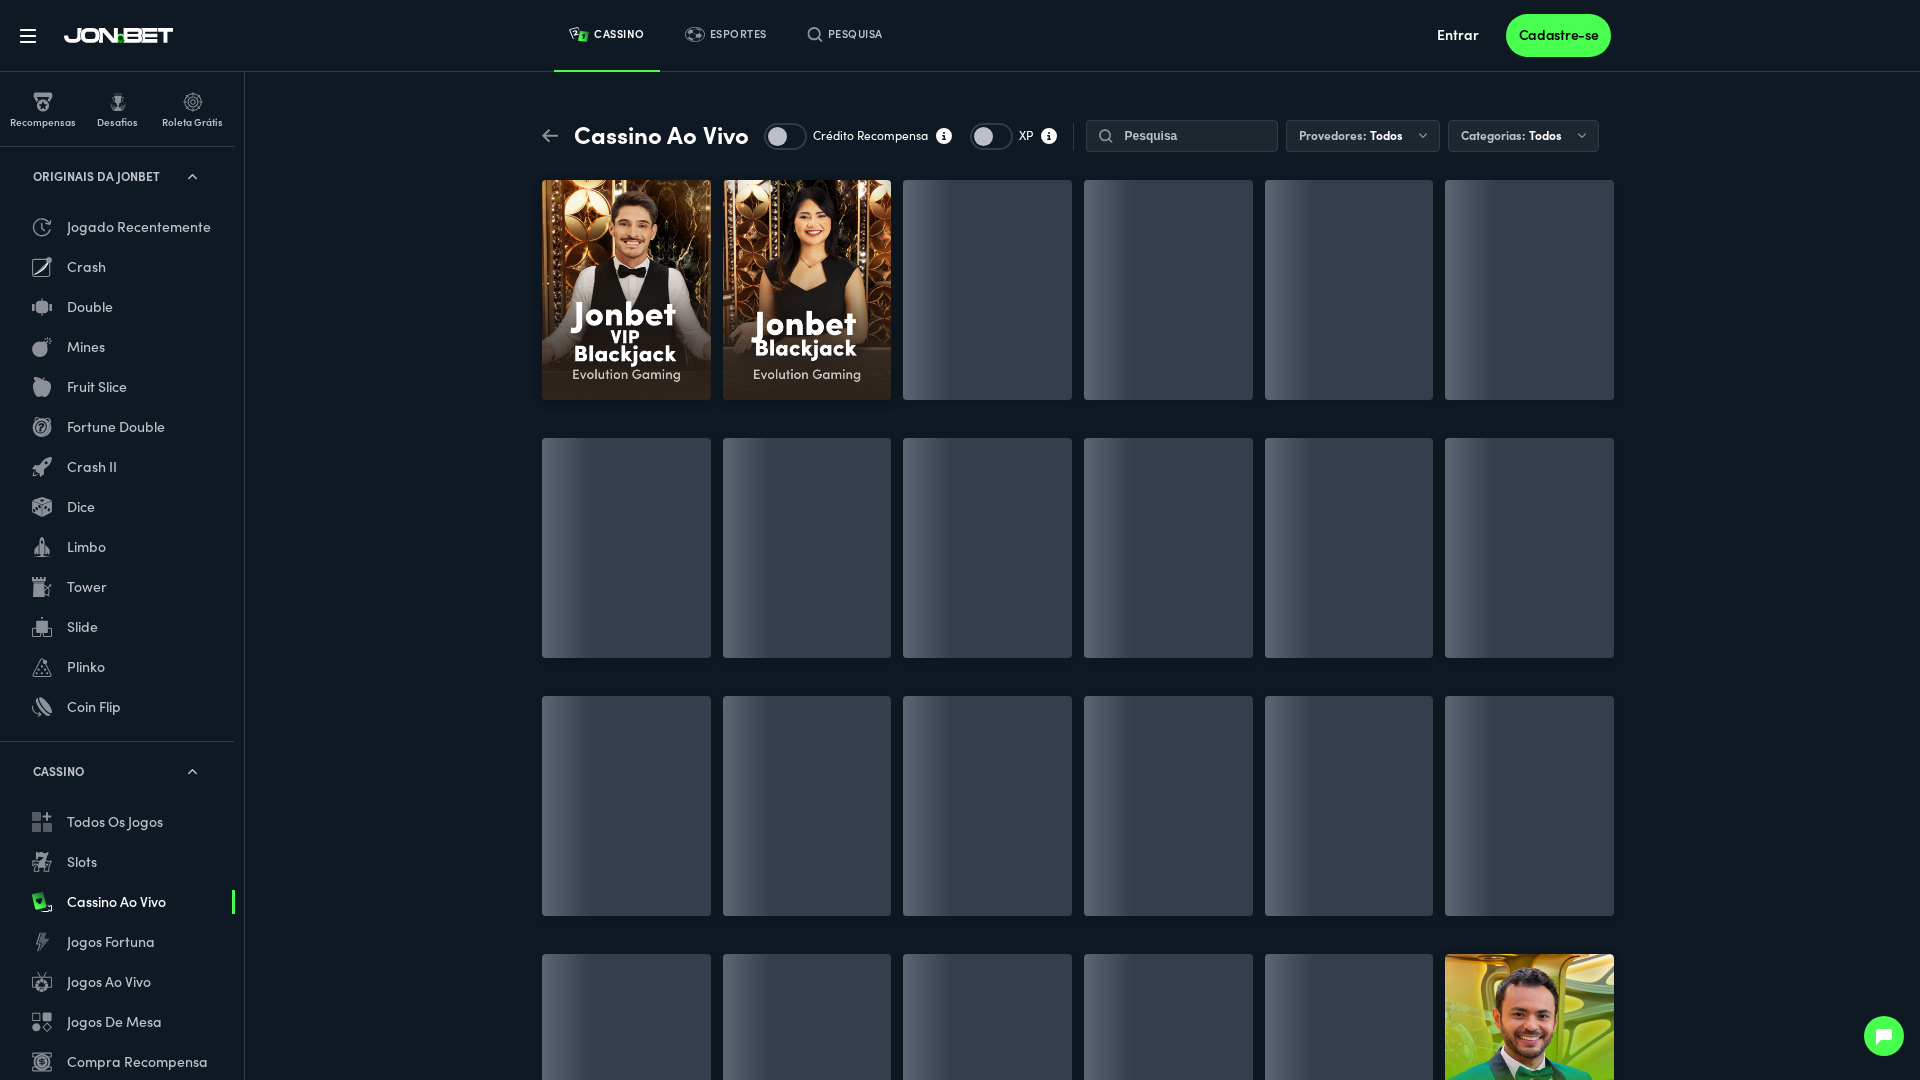This screenshot has height=1080, width=1920.
Task: Show info about Crédito Recompensa
Action: click(944, 136)
